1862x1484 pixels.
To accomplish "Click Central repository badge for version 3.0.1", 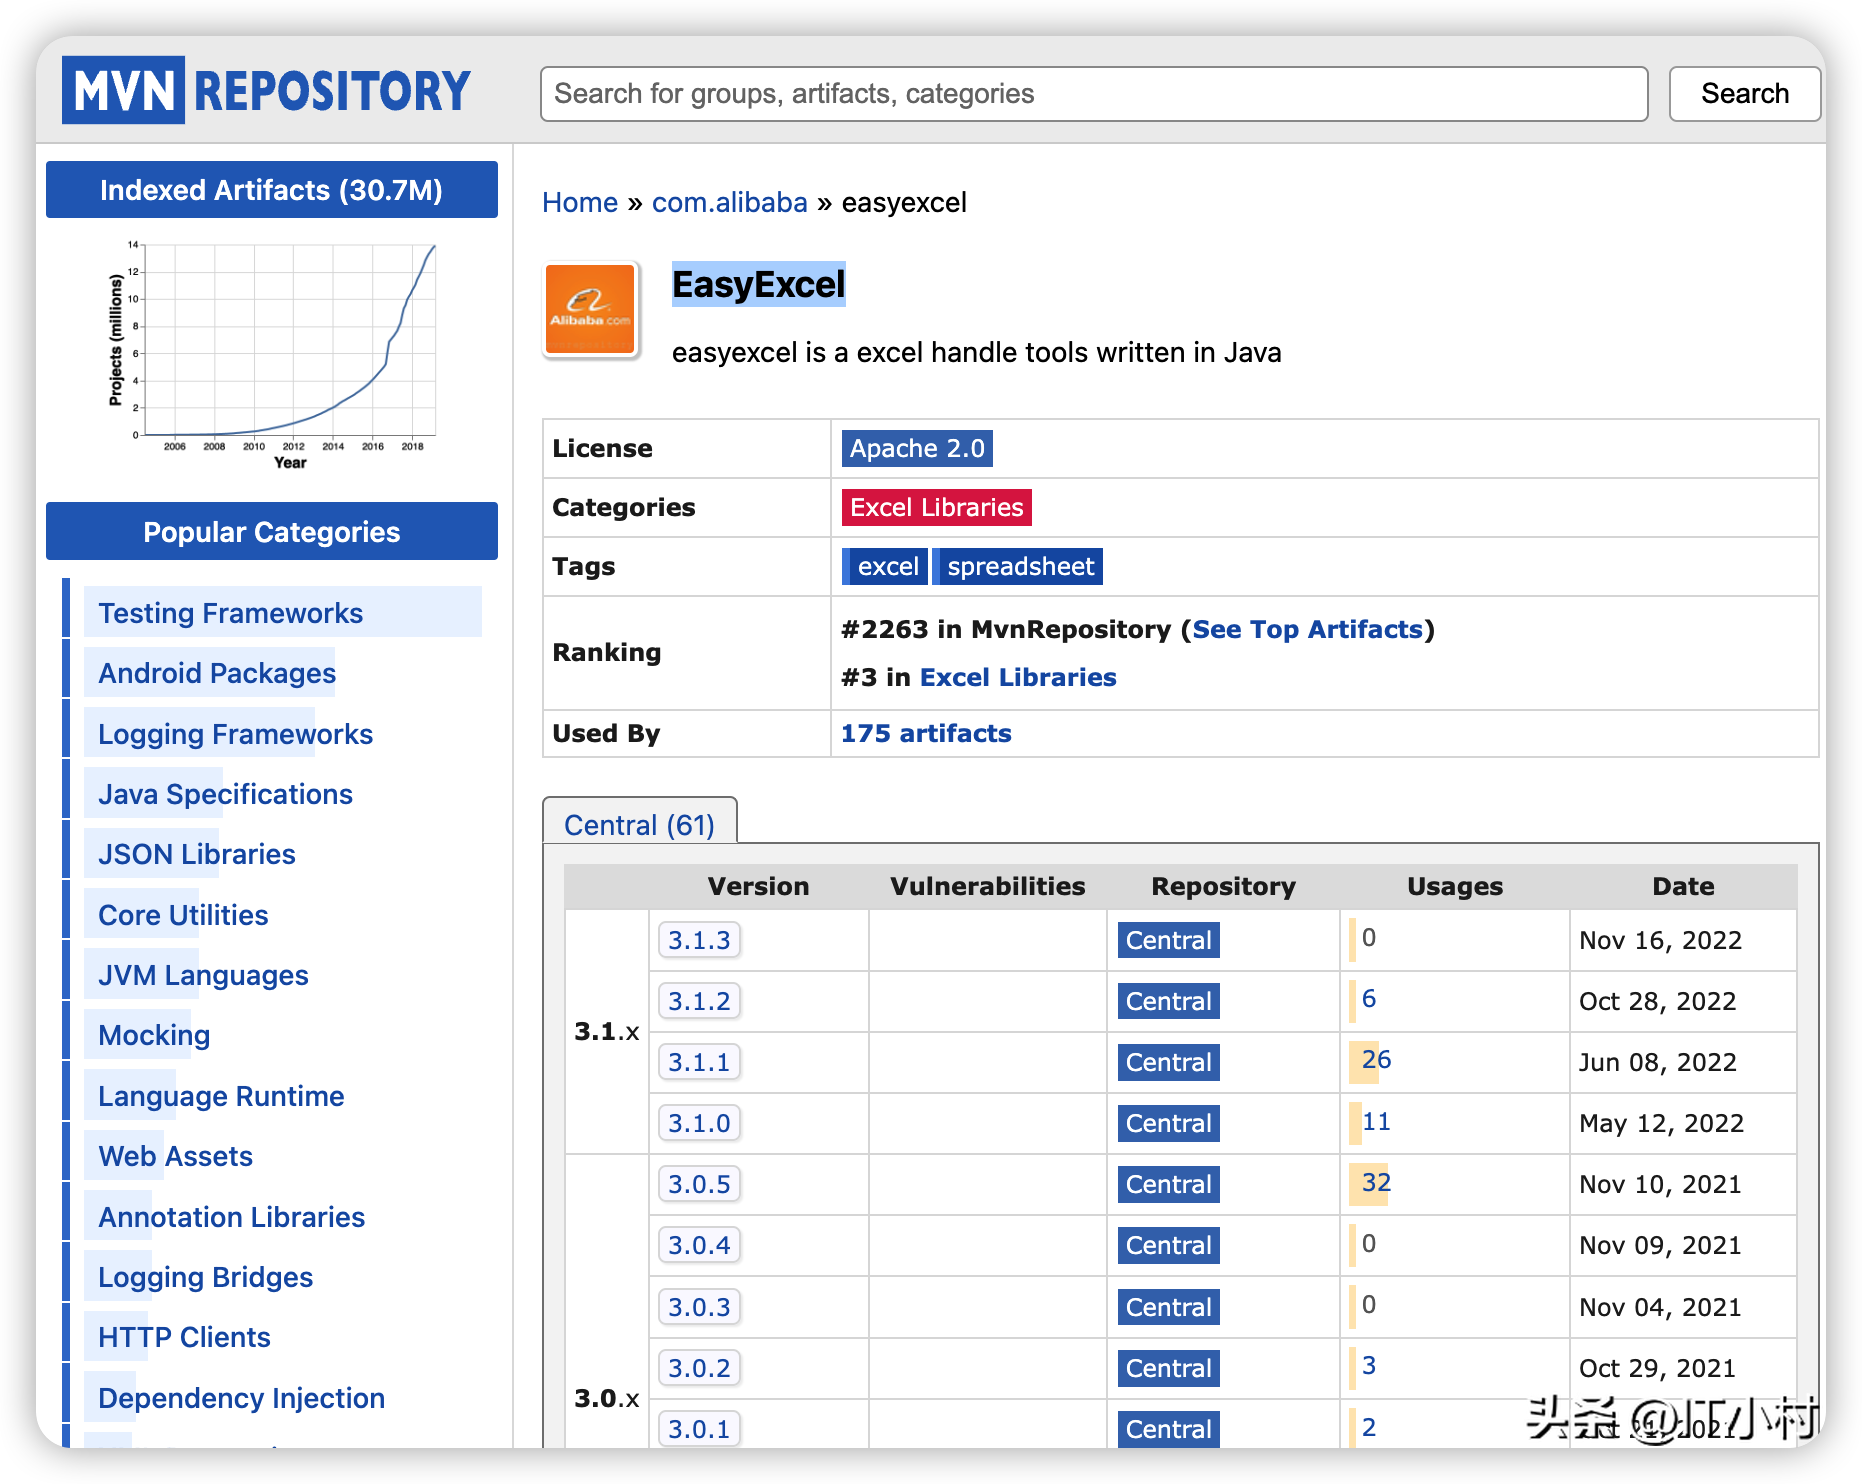I will (x=1169, y=1429).
